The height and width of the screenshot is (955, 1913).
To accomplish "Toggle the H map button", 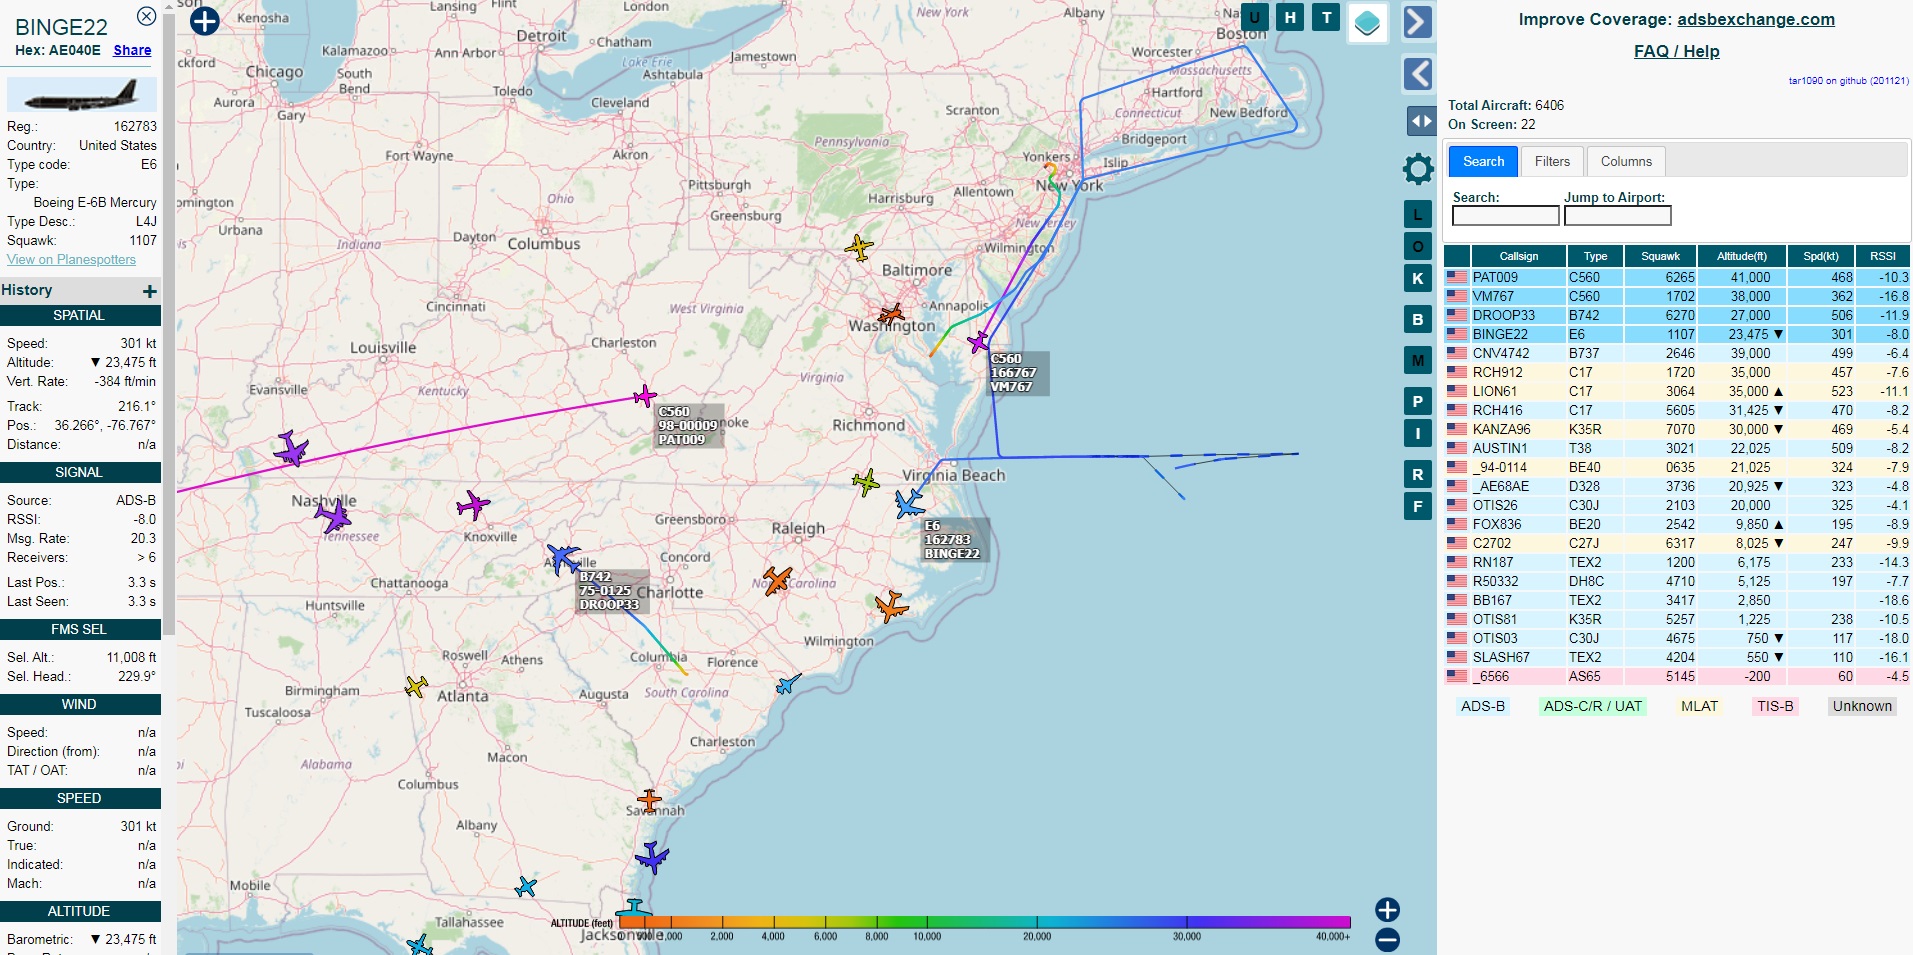I will coord(1290,17).
